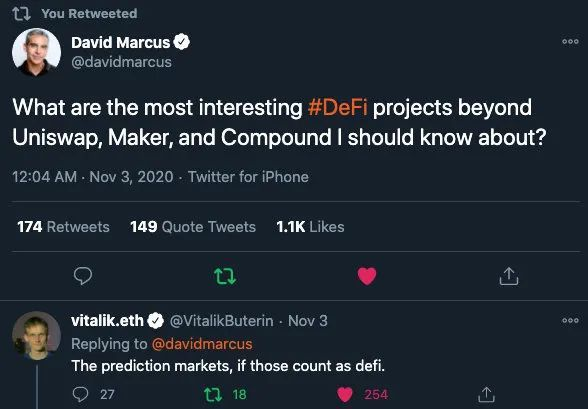Open more options for vitalik.eth's reply
The image size is (588, 409).
click(570, 321)
